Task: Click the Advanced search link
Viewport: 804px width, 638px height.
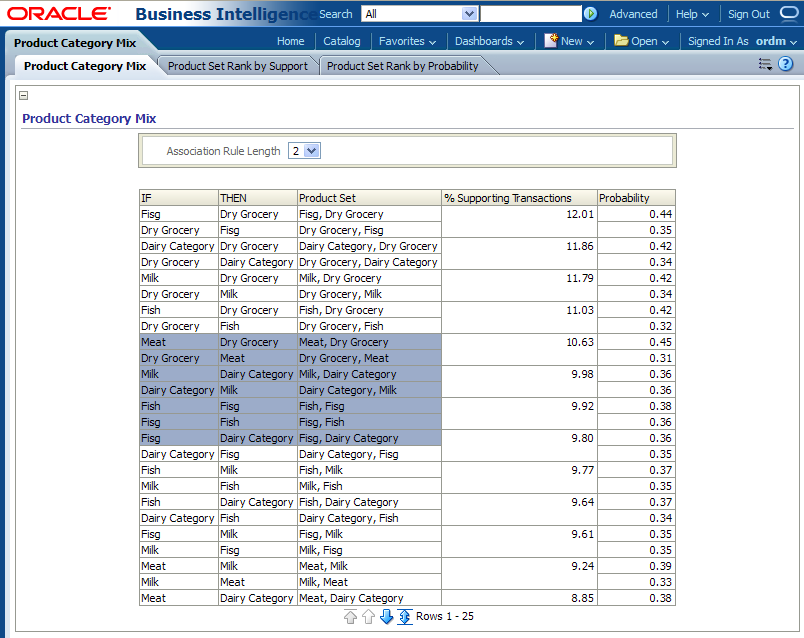Action: 633,14
